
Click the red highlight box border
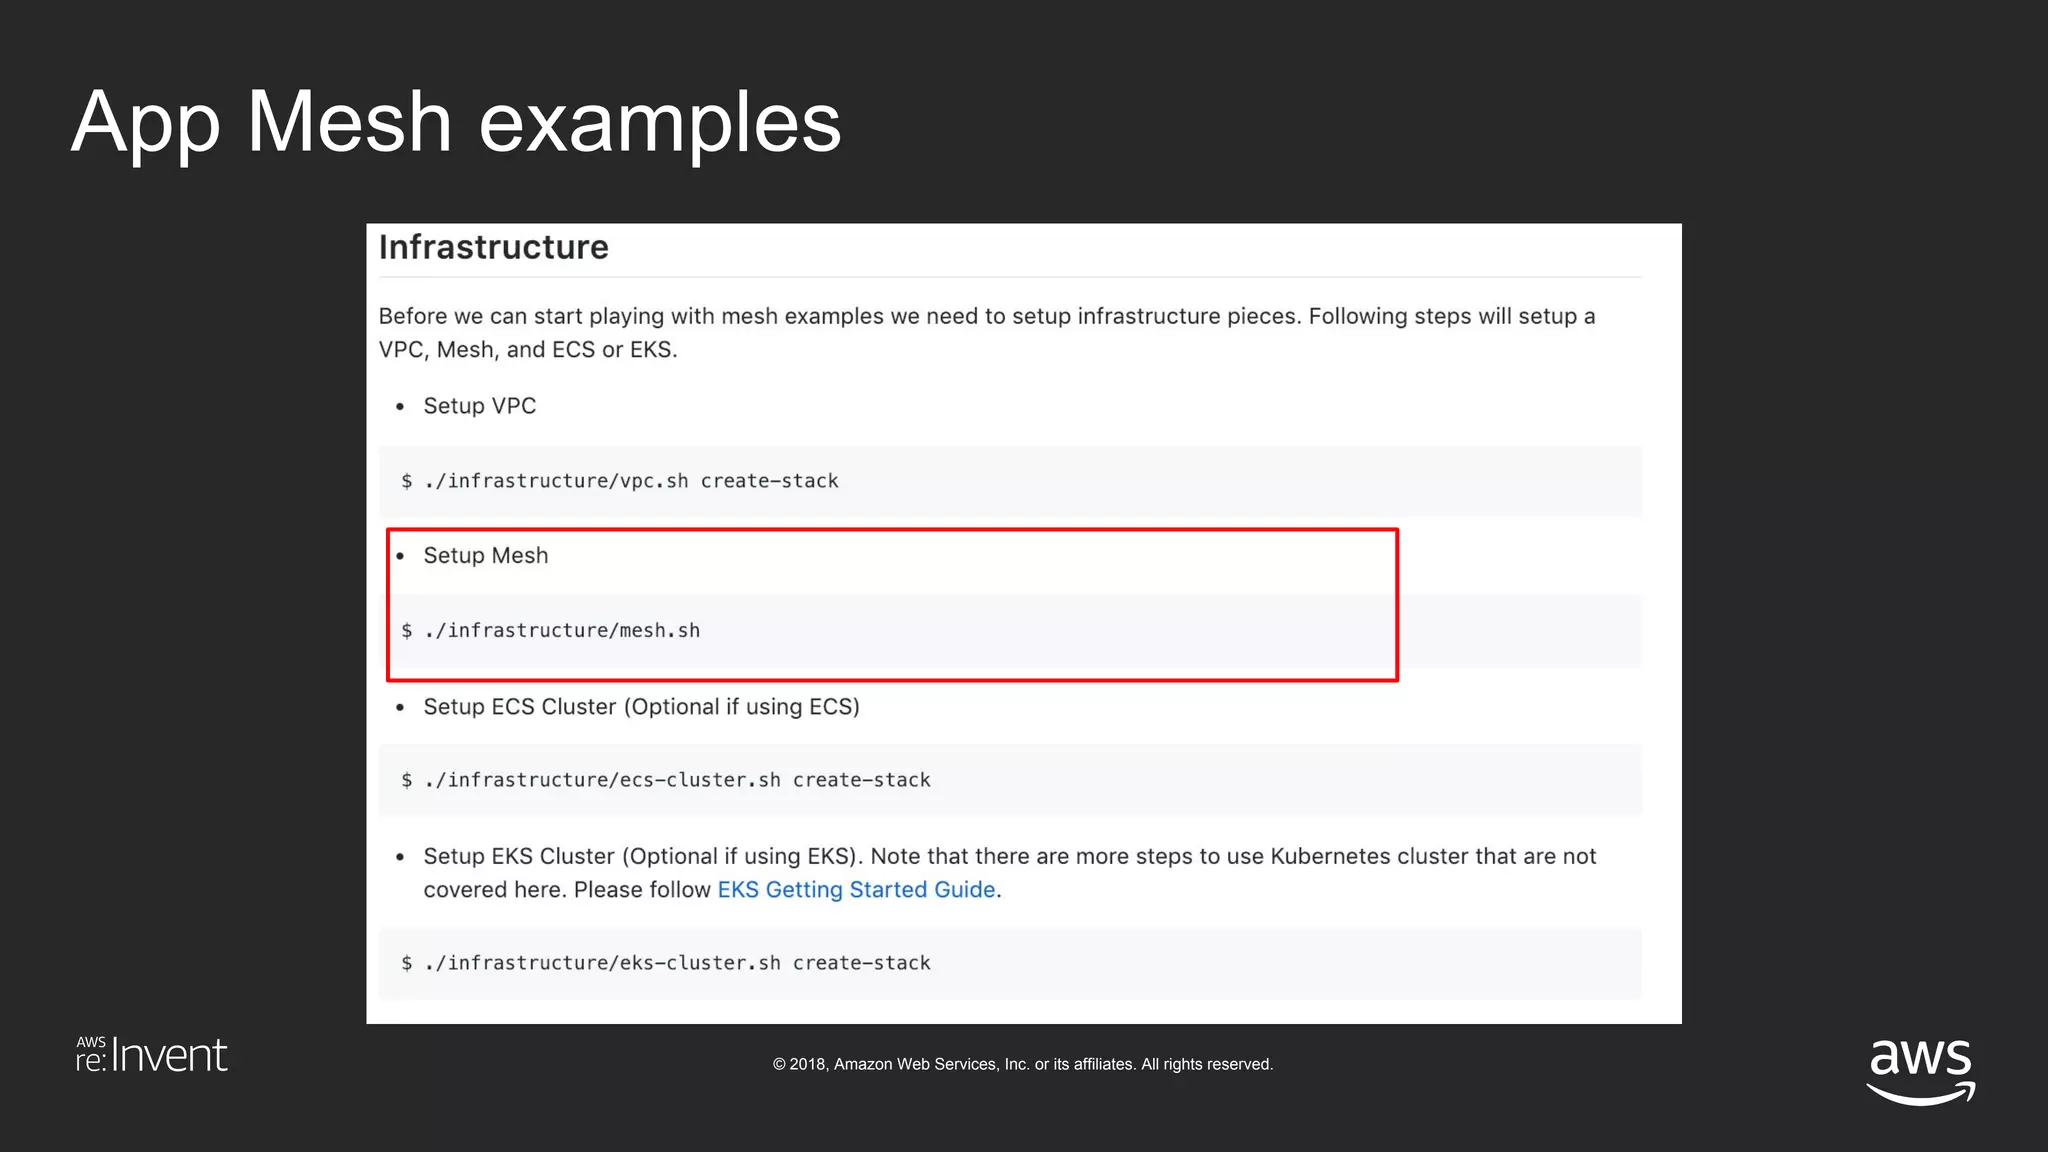tap(1397, 605)
